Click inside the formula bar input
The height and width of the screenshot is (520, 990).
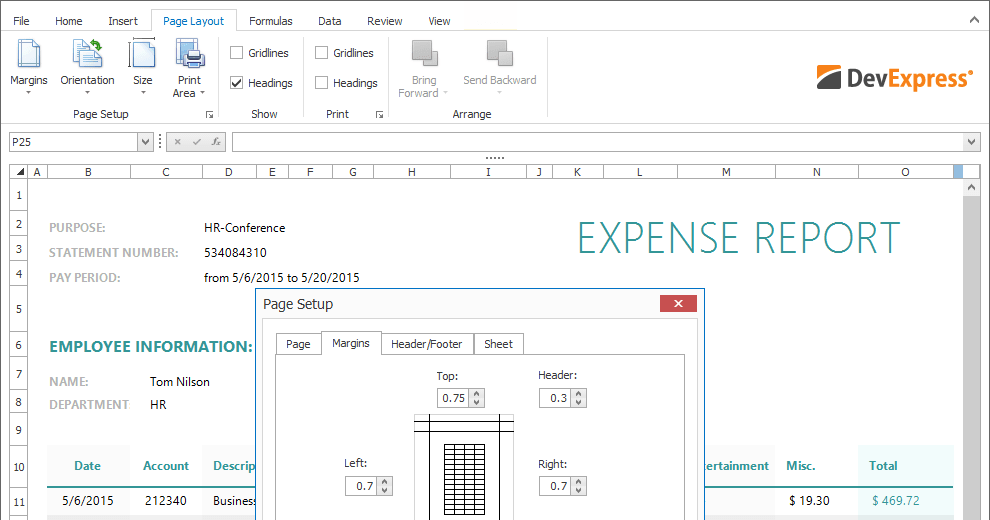coord(597,142)
